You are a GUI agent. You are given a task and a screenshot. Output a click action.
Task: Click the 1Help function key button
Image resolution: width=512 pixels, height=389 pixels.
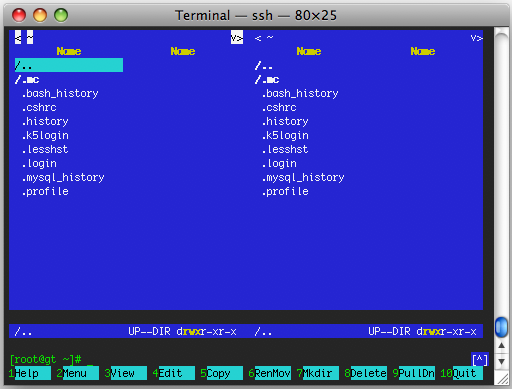[30, 373]
